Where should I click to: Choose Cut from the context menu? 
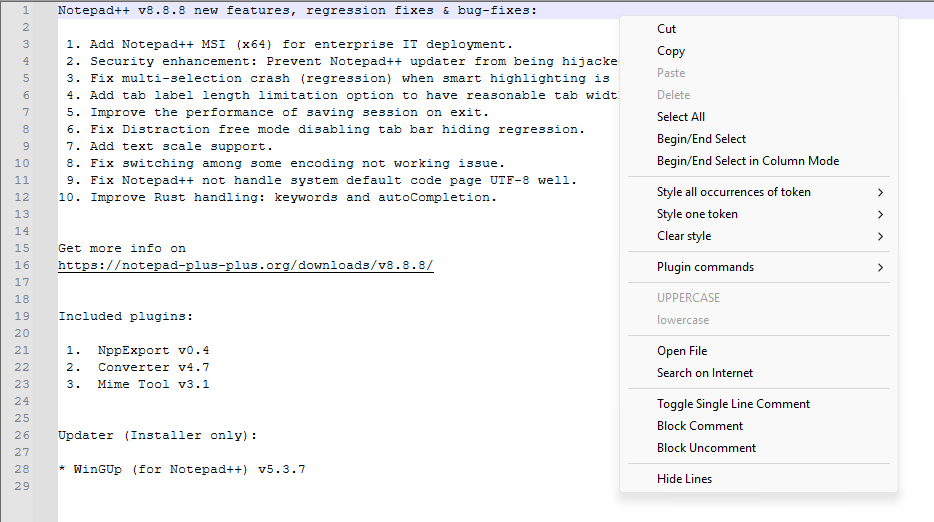point(667,29)
